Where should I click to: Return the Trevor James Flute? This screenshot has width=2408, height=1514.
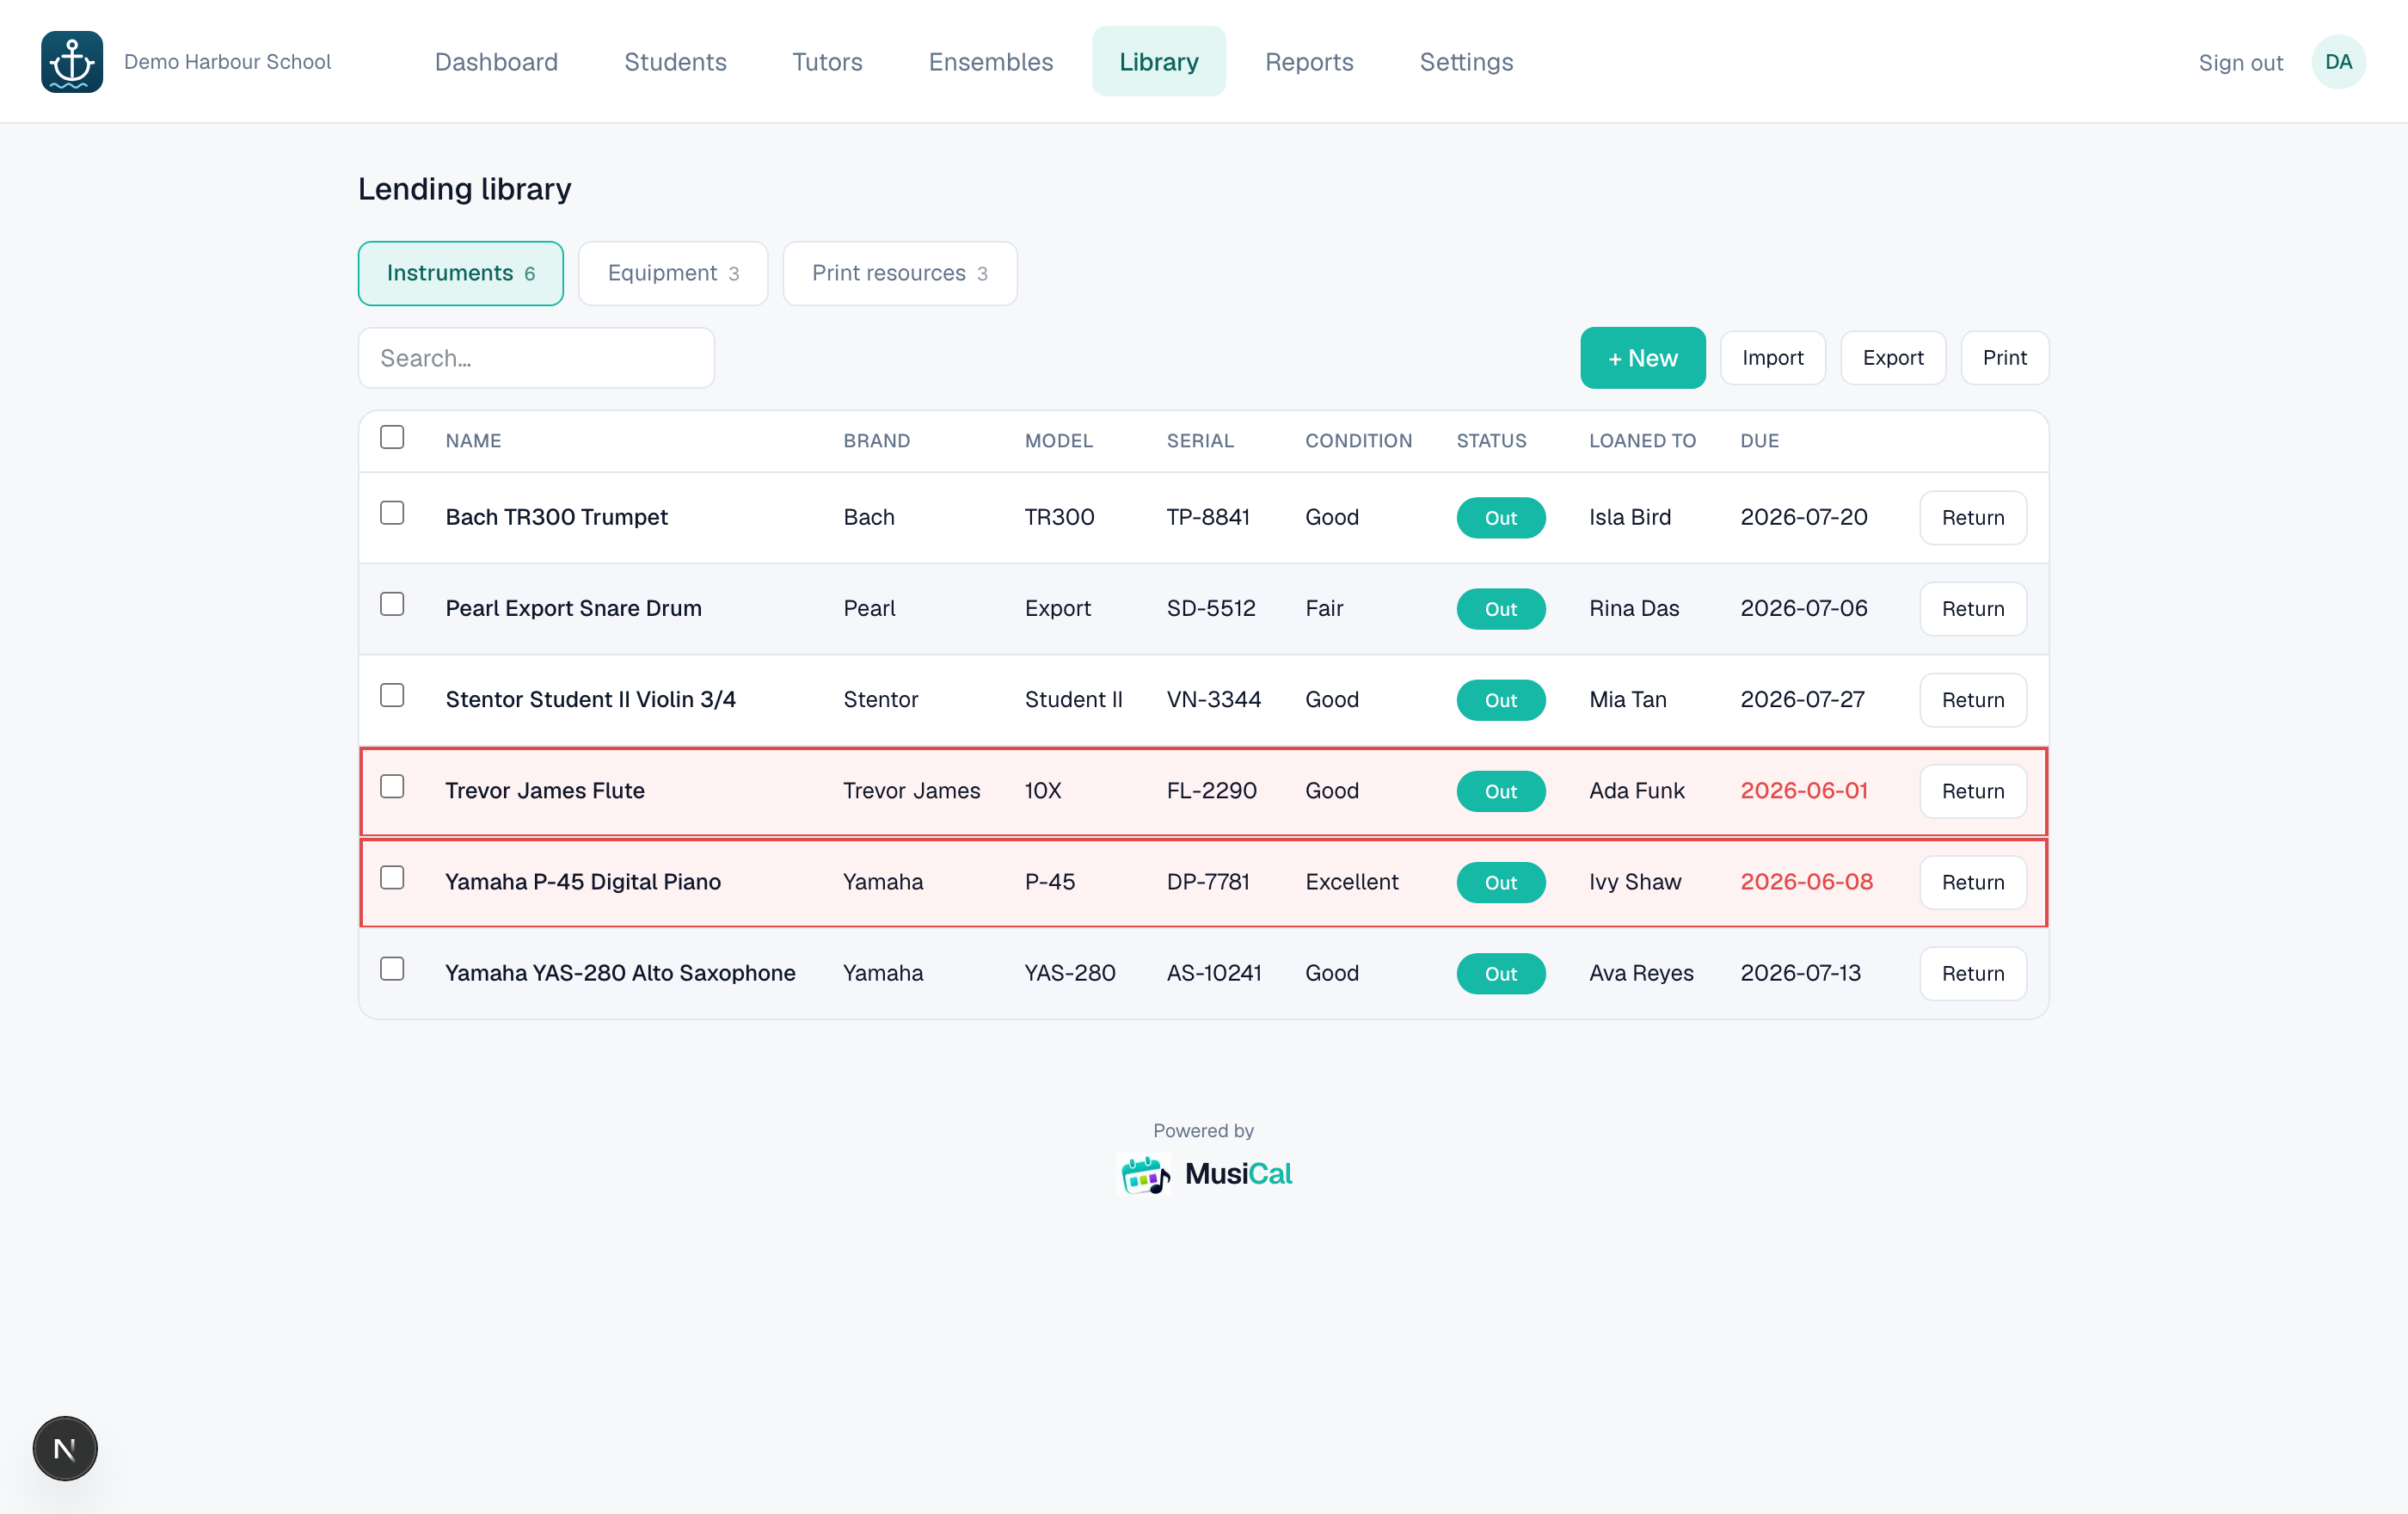coord(1972,791)
